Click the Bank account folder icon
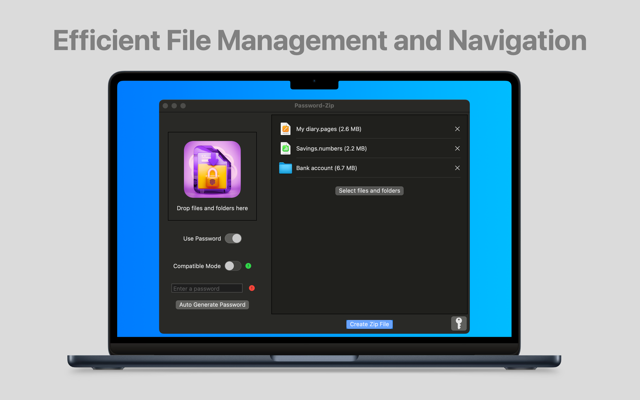 285,168
